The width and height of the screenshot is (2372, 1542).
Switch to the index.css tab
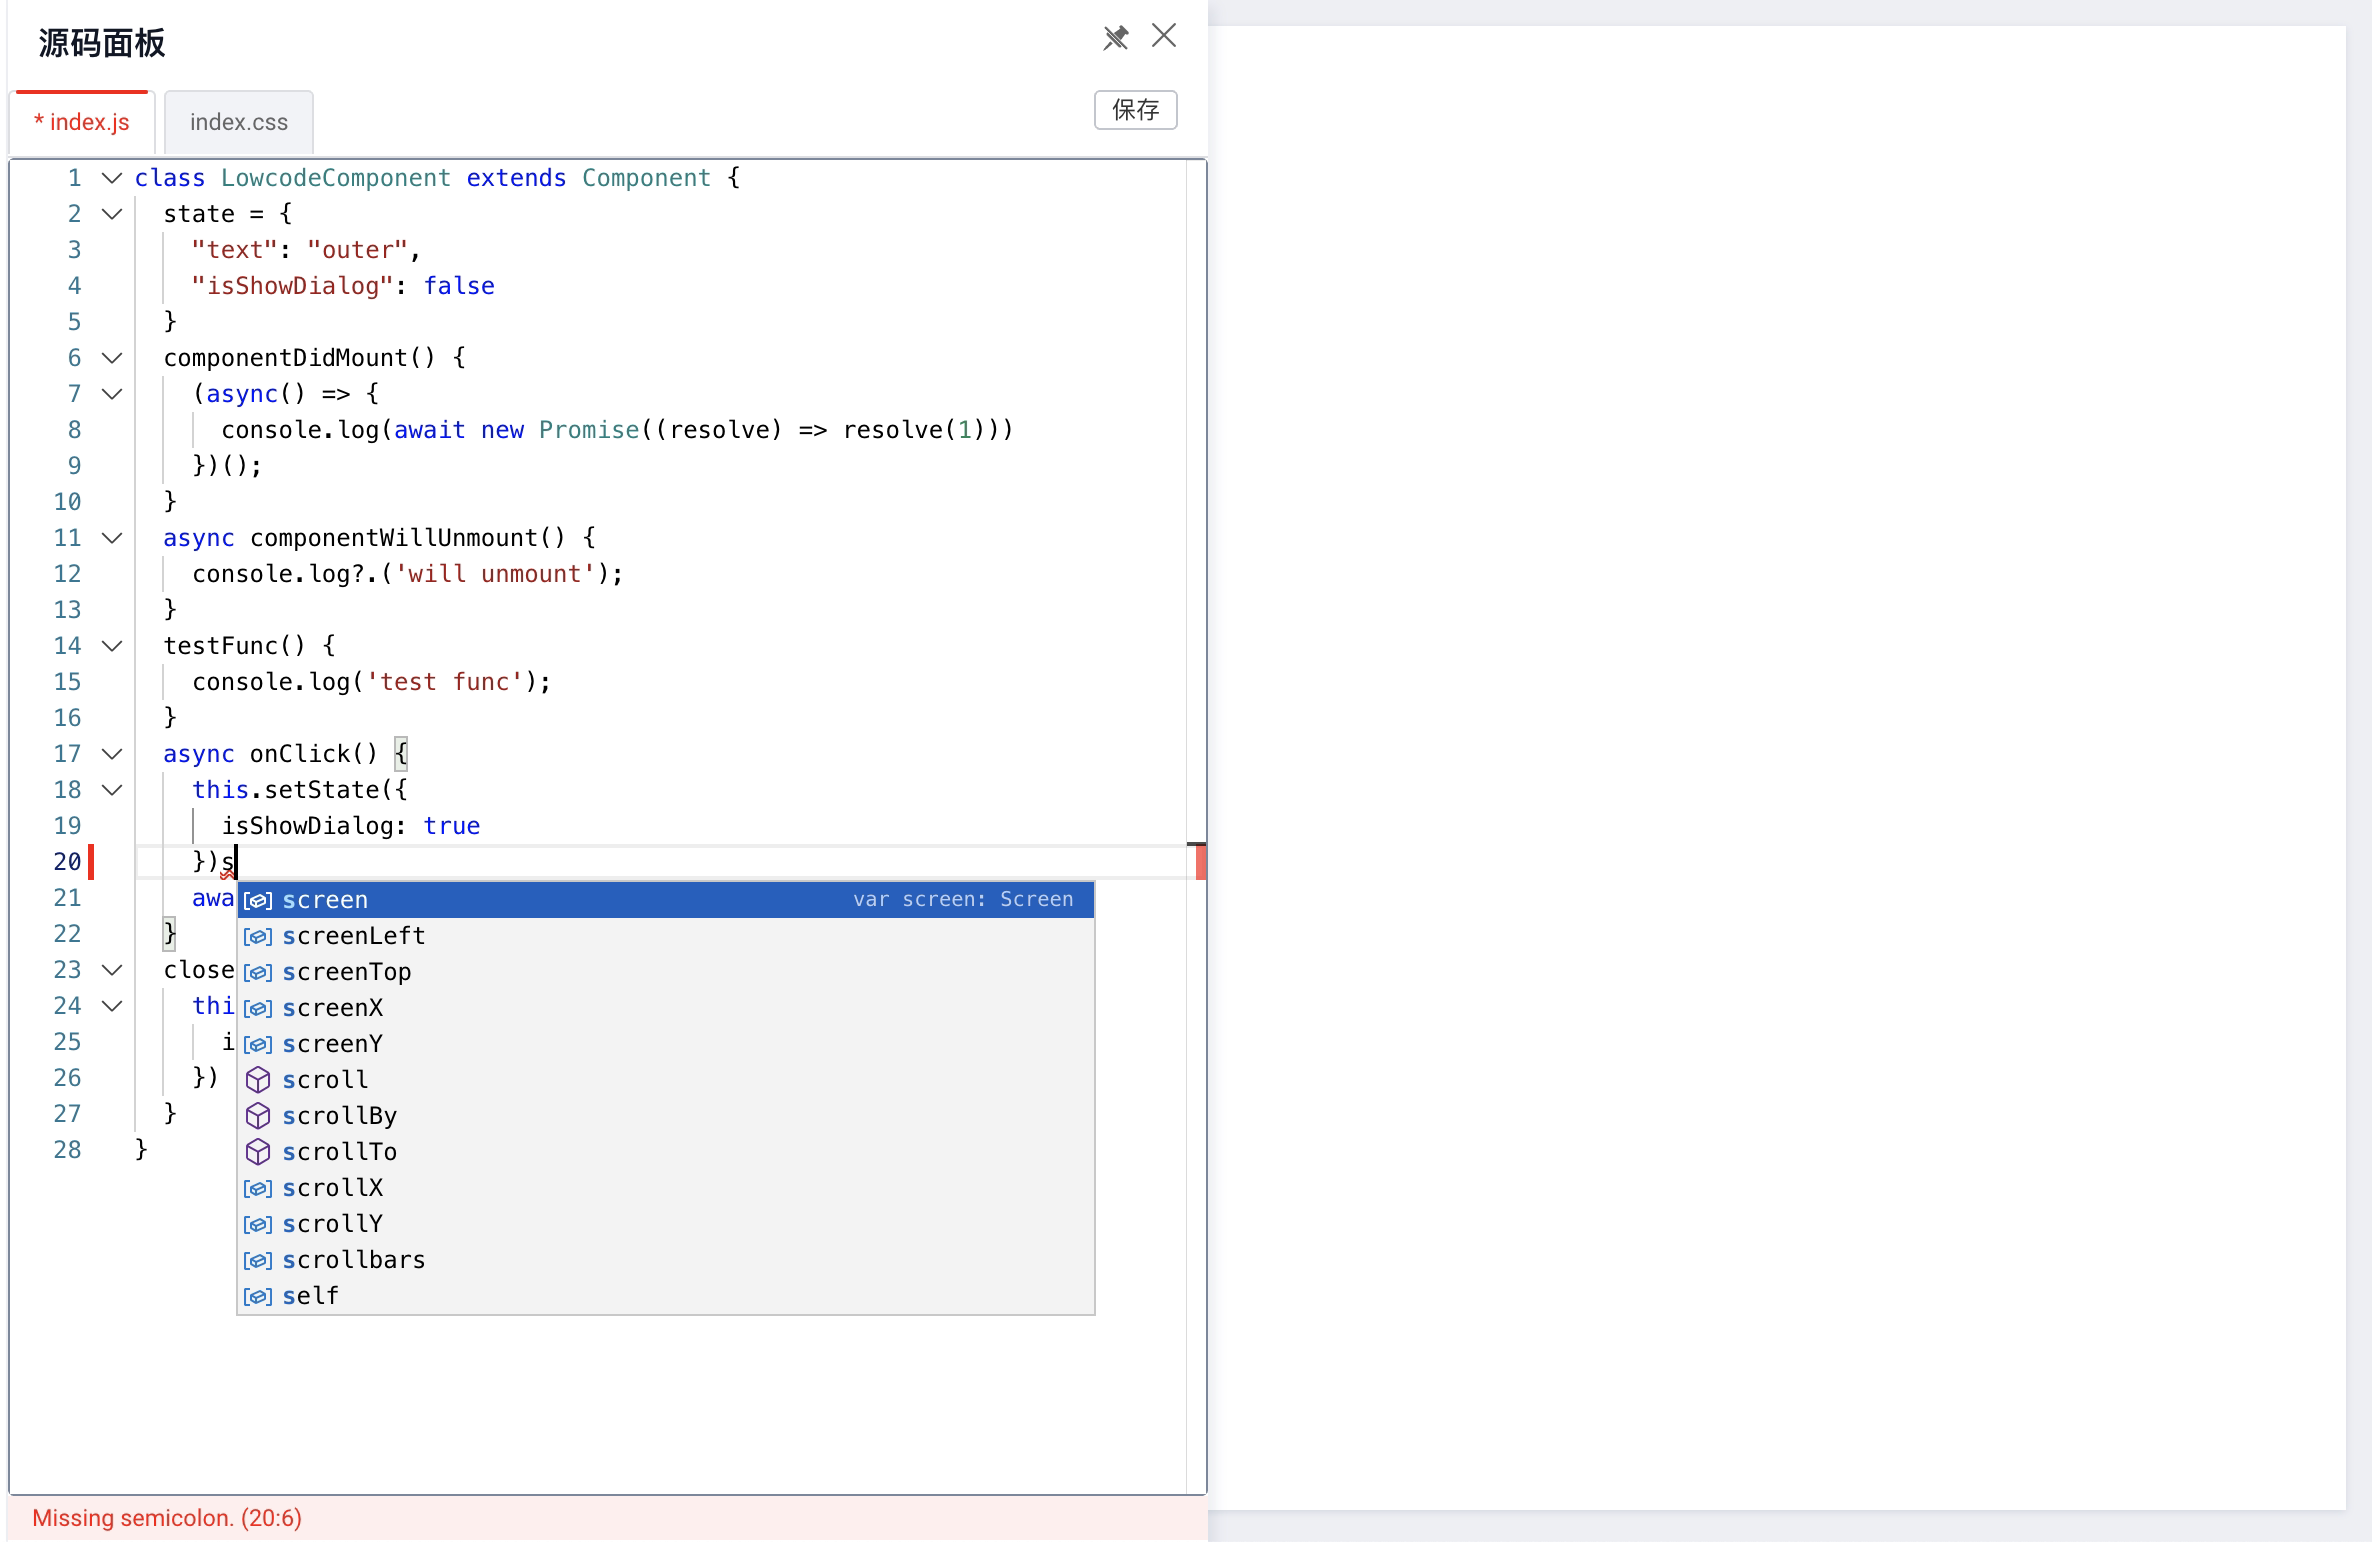238,122
